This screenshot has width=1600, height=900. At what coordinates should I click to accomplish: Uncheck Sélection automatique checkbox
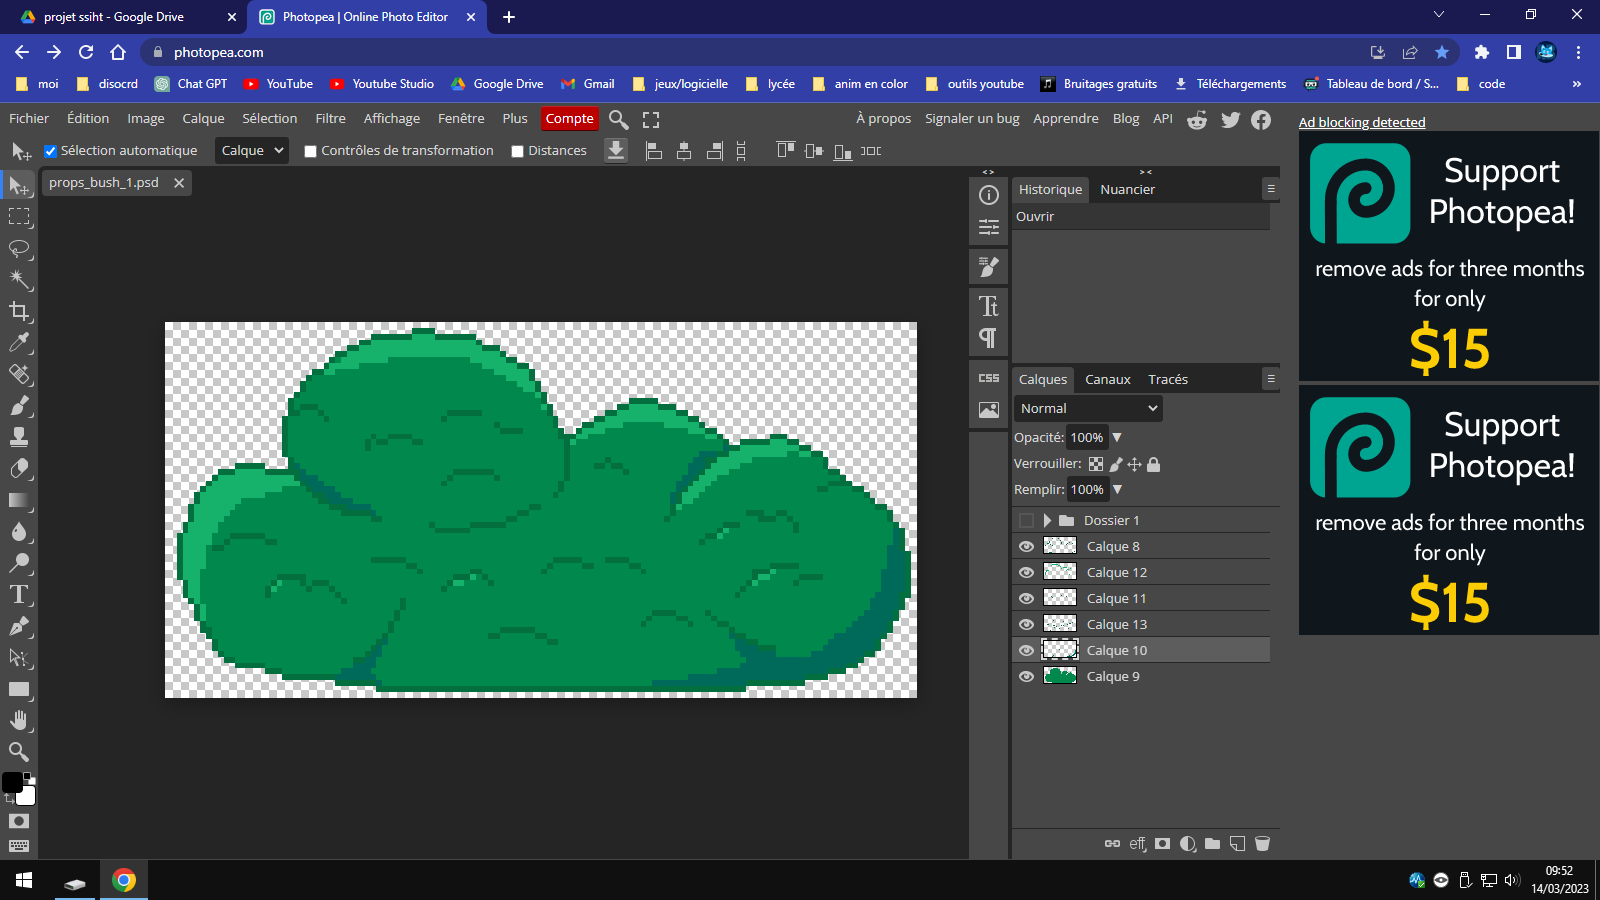coord(50,151)
